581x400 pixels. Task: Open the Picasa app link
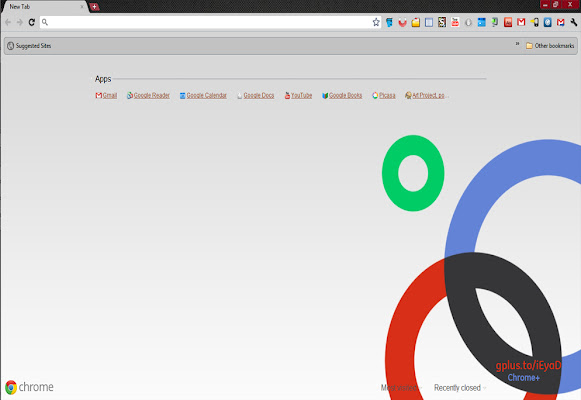[384, 96]
